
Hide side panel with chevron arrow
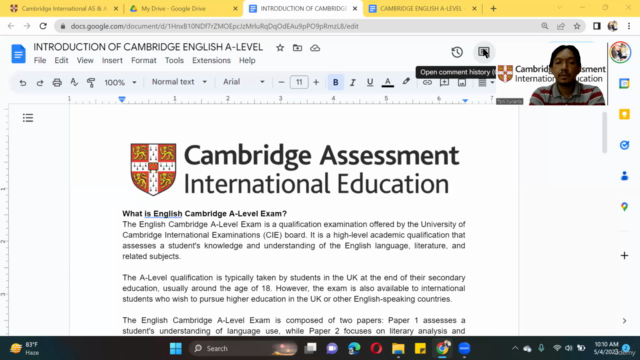tap(624, 321)
